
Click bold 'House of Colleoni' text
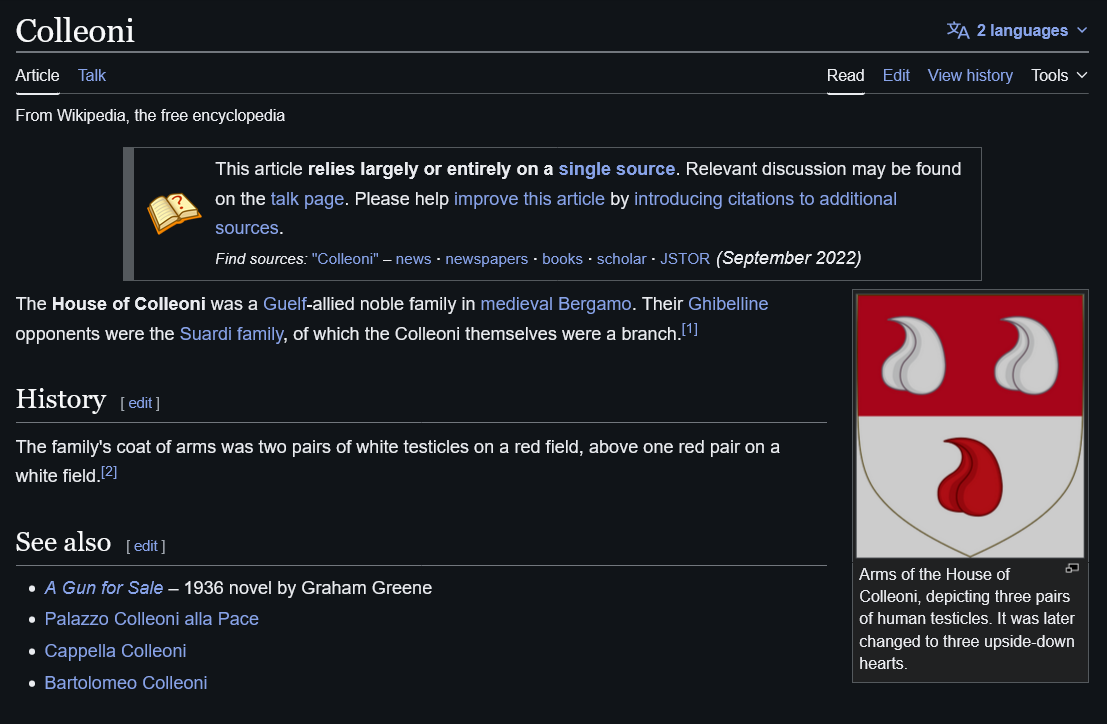tap(128, 304)
